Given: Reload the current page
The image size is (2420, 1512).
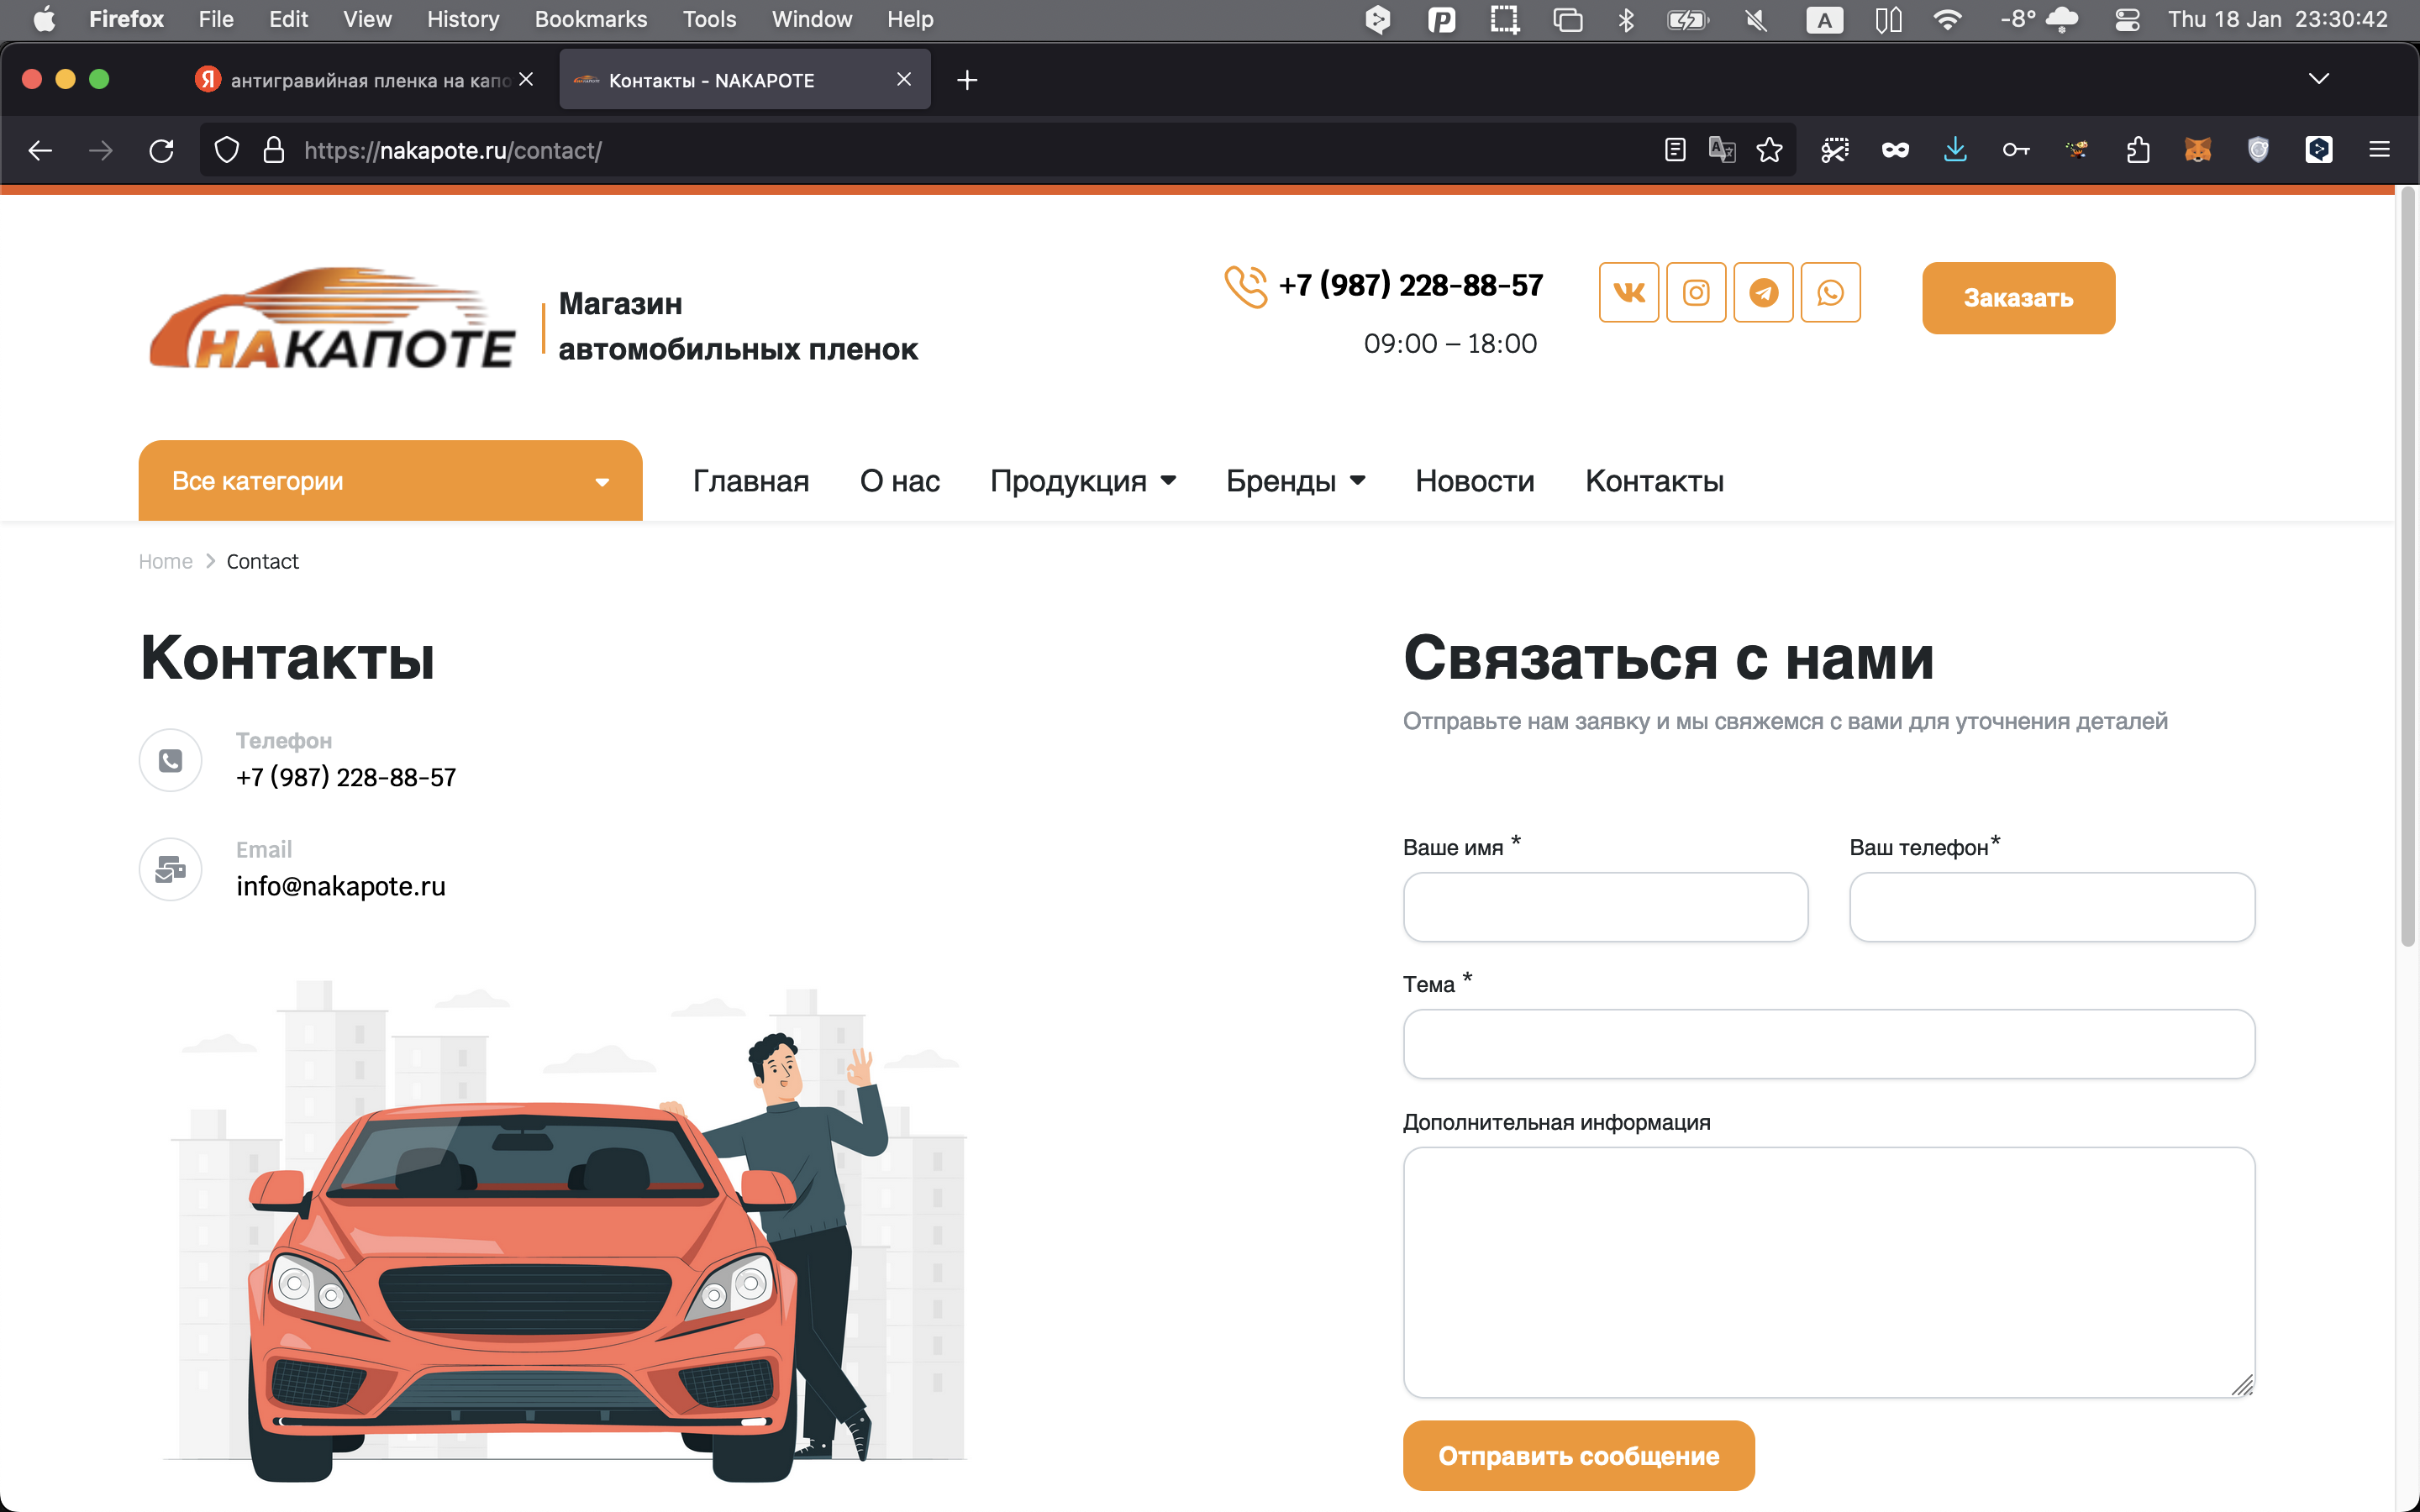Looking at the screenshot, I should (x=161, y=150).
